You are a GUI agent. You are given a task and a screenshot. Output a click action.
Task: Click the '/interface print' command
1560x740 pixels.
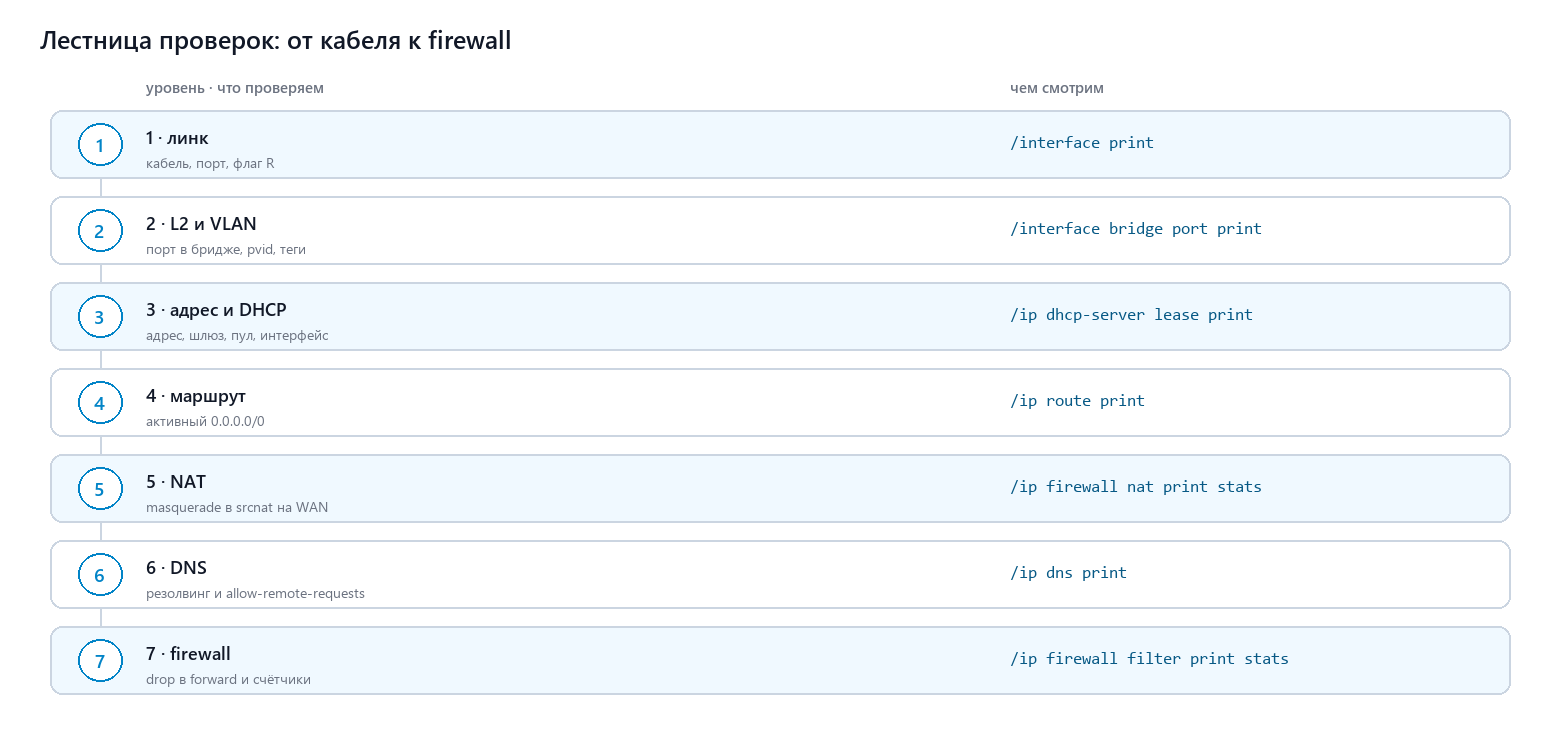(x=1082, y=143)
